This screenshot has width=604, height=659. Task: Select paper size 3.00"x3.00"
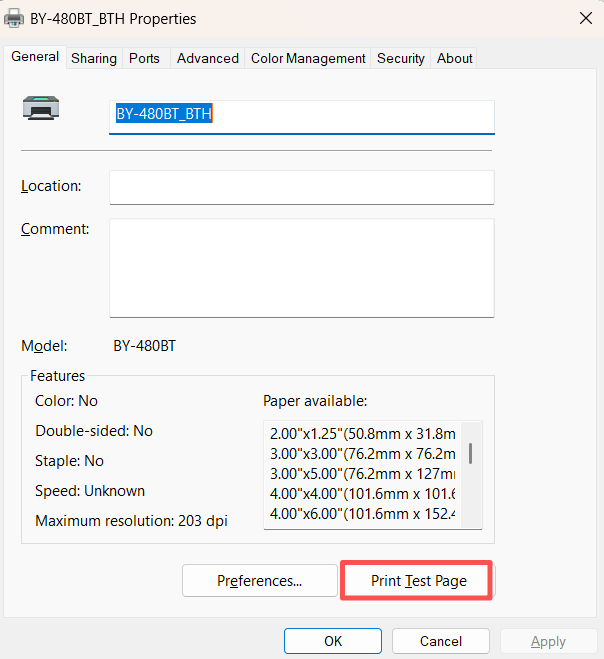tap(363, 454)
